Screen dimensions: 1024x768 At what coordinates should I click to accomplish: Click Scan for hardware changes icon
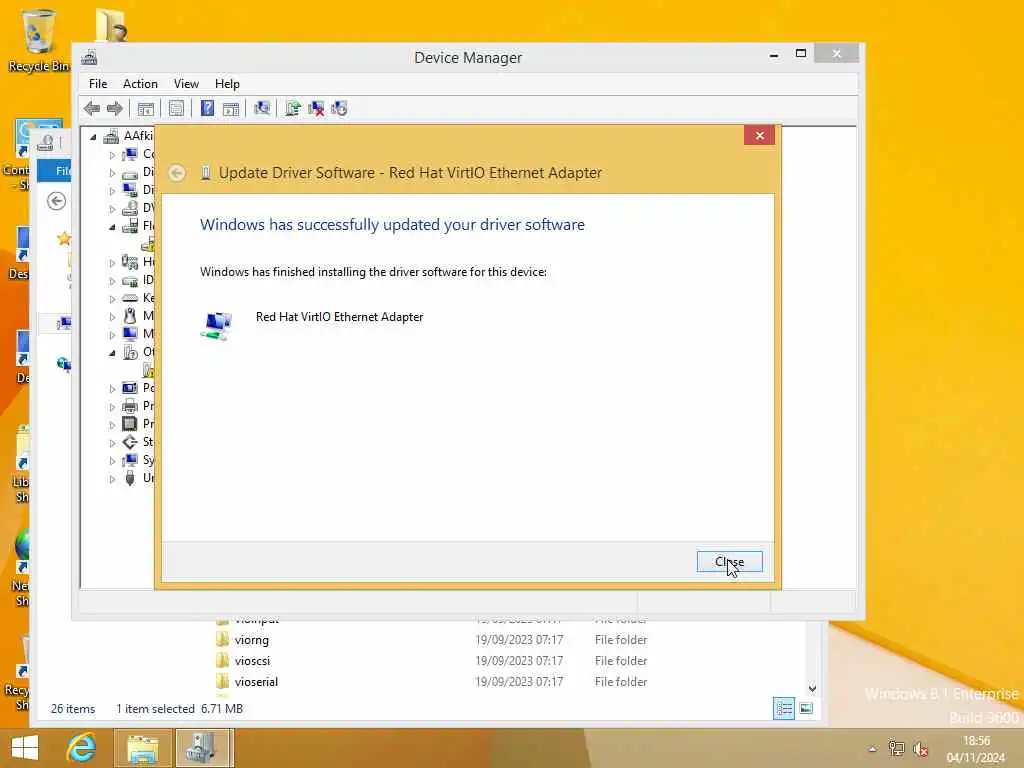click(262, 108)
